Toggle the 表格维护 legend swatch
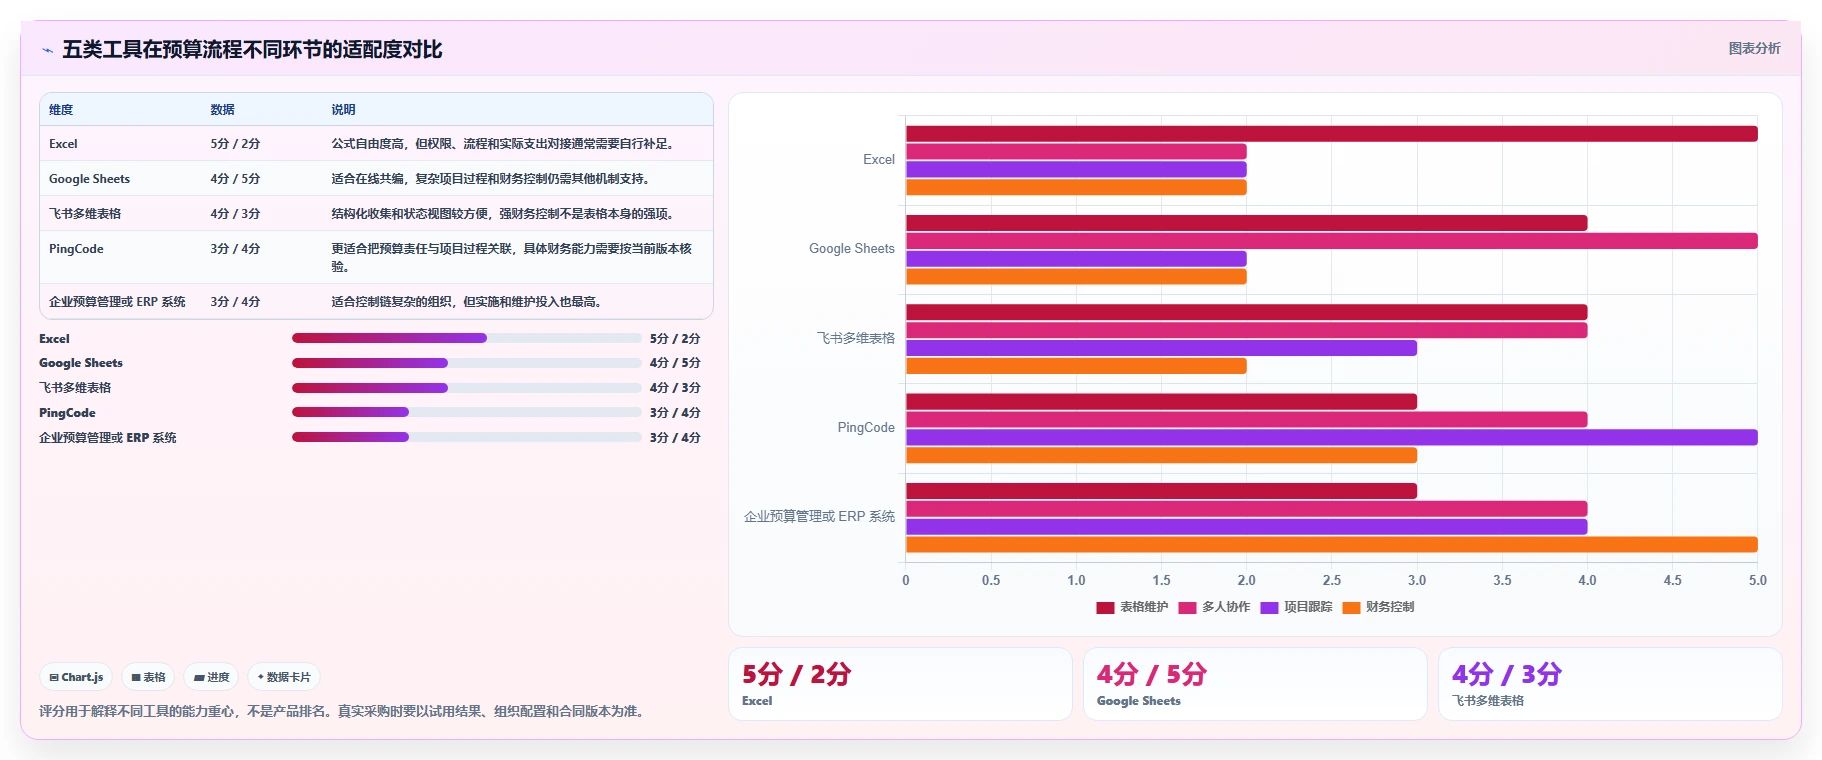The height and width of the screenshot is (760, 1822). [1105, 607]
